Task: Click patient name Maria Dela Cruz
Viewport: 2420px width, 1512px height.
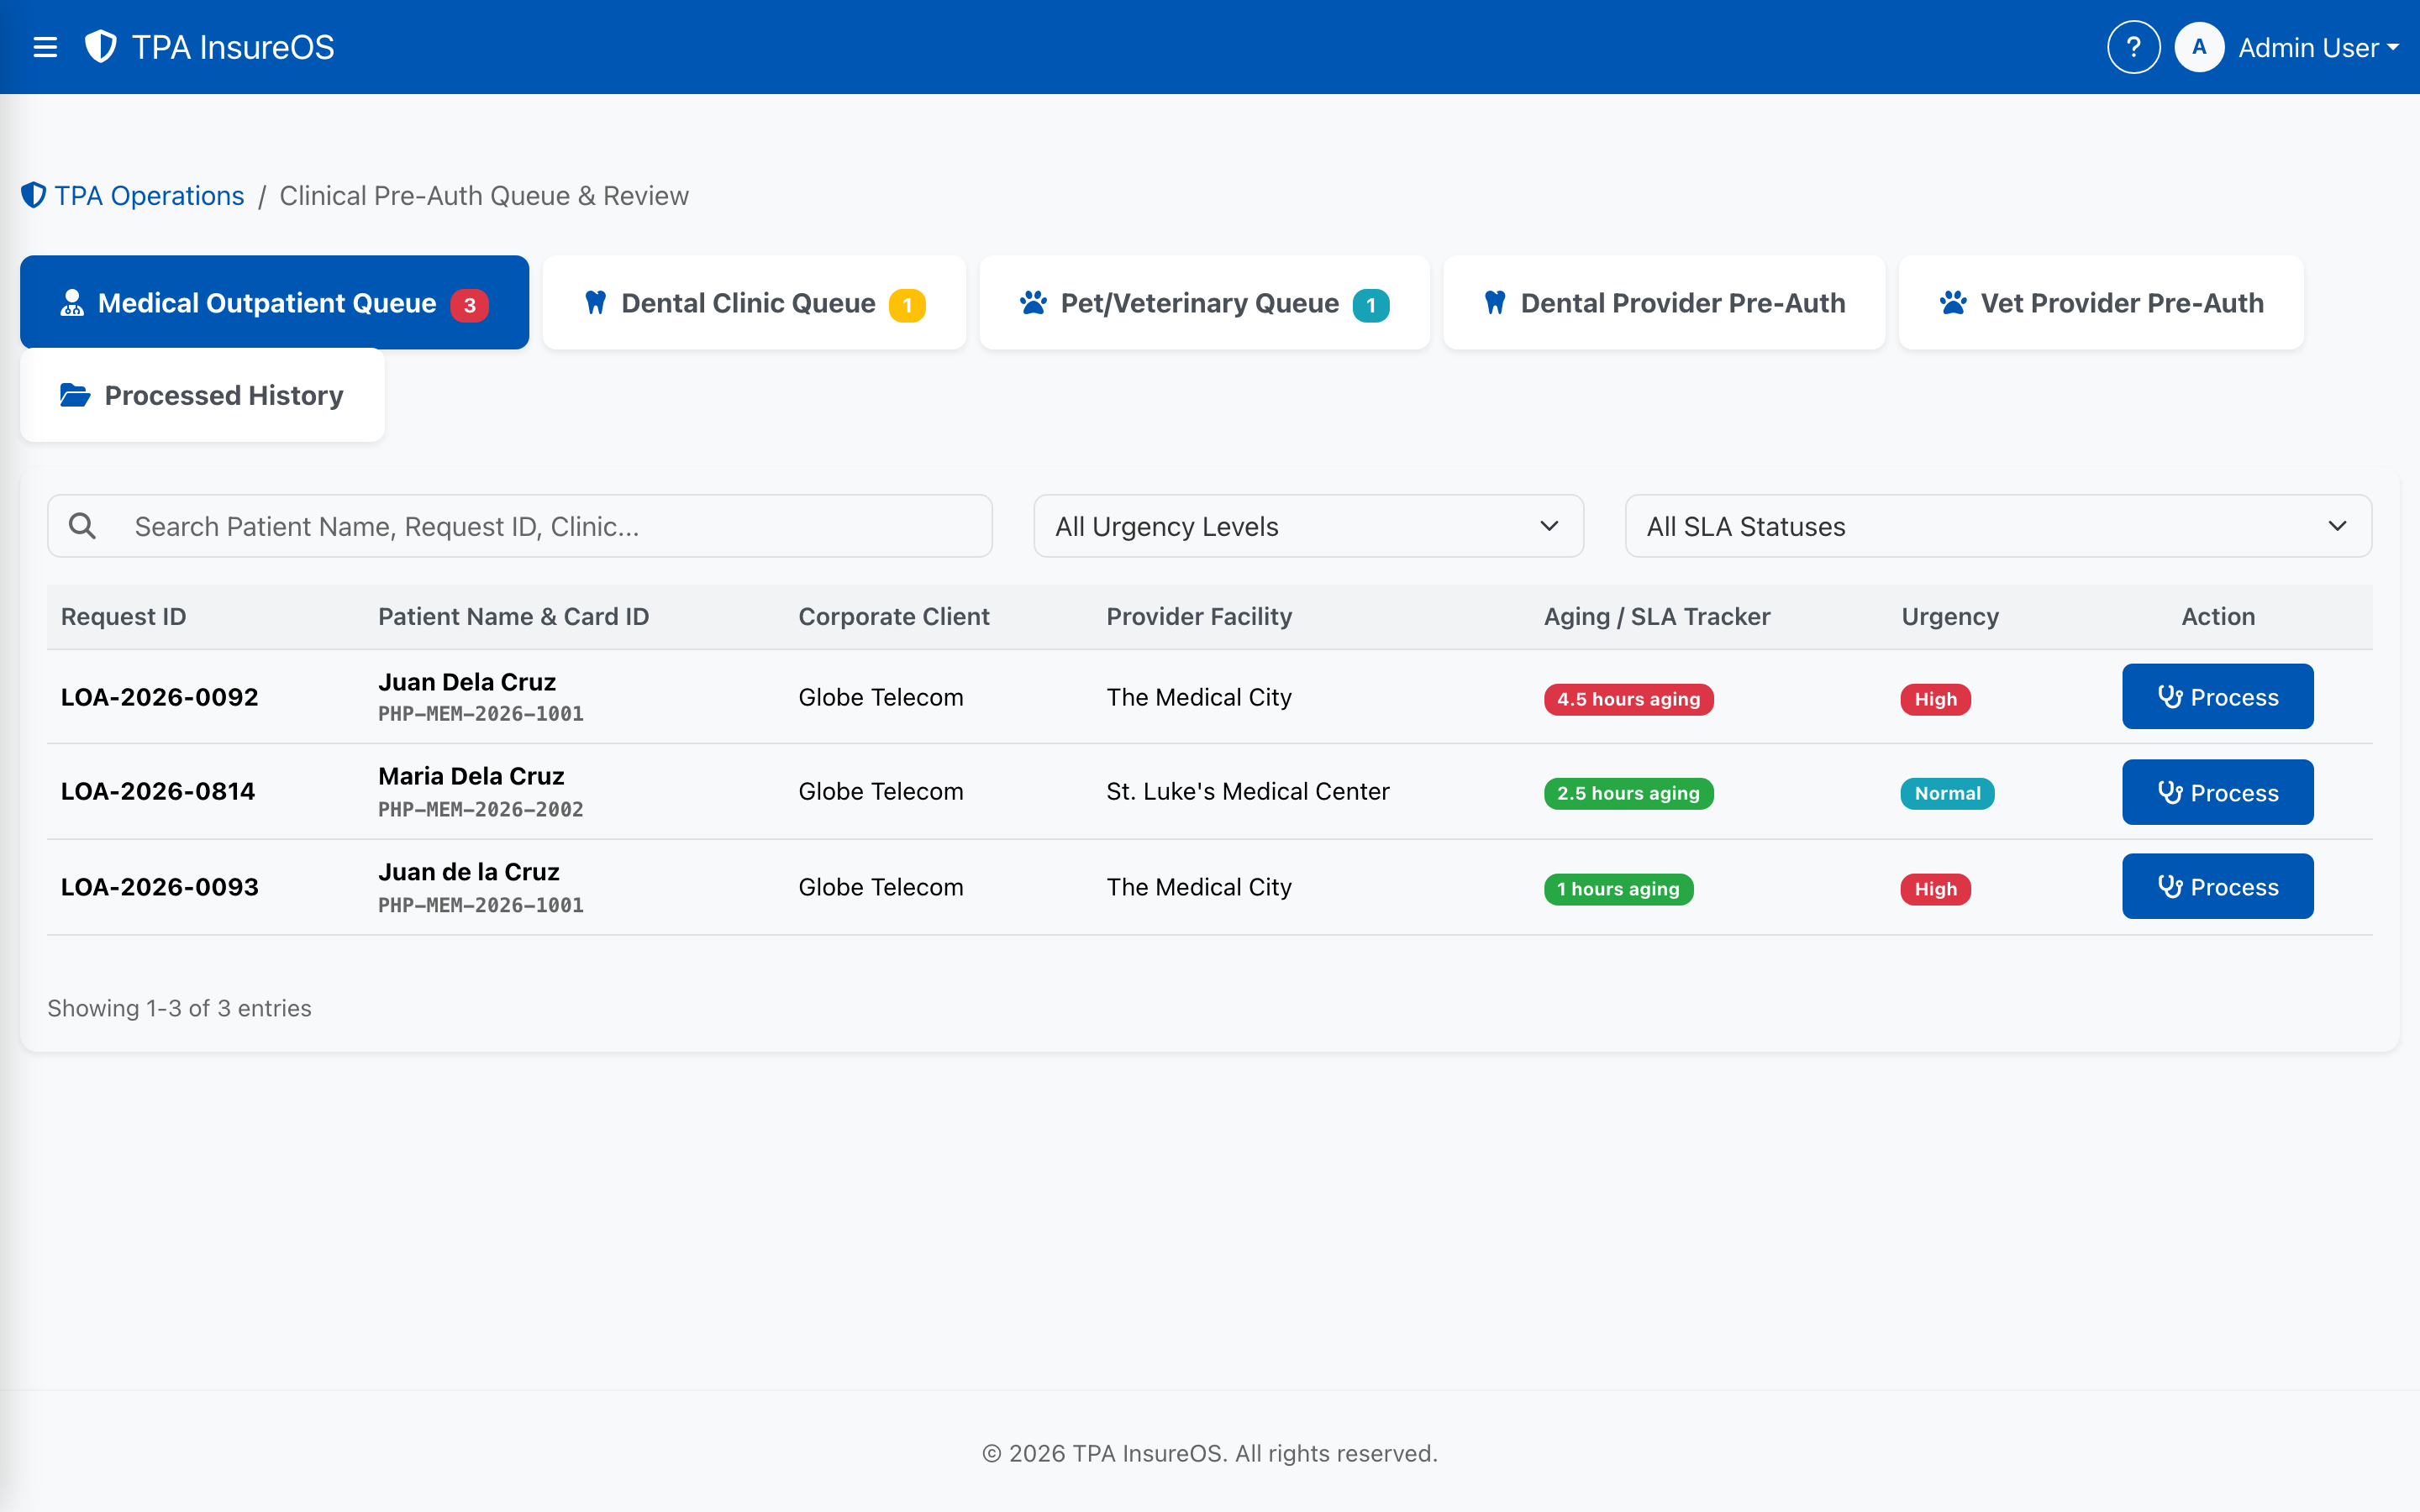Action: (471, 776)
